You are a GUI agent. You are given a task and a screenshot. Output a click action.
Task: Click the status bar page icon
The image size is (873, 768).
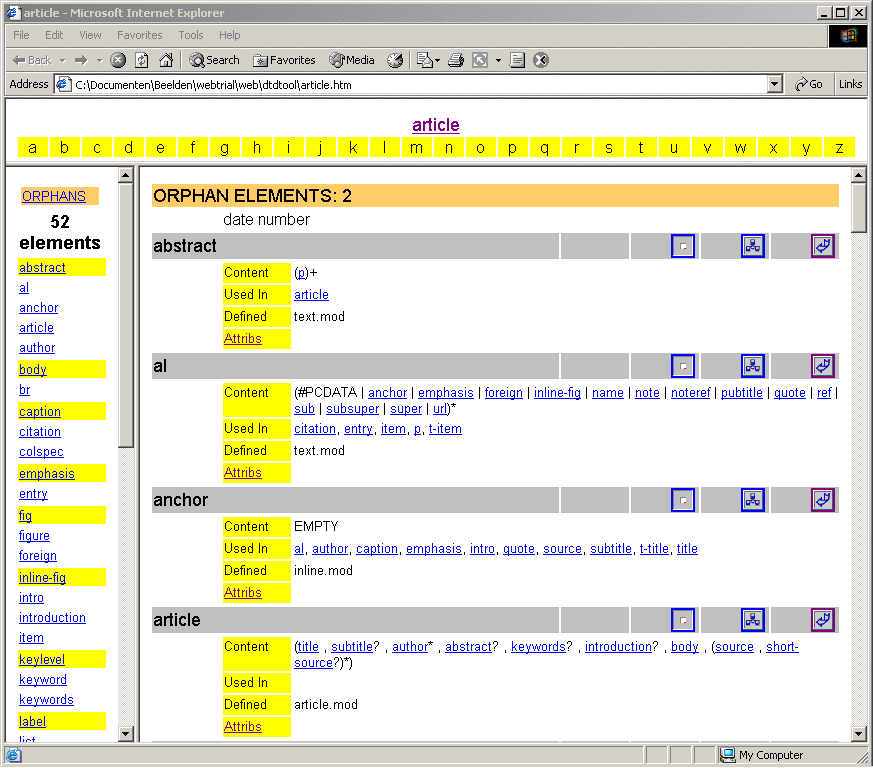click(13, 755)
